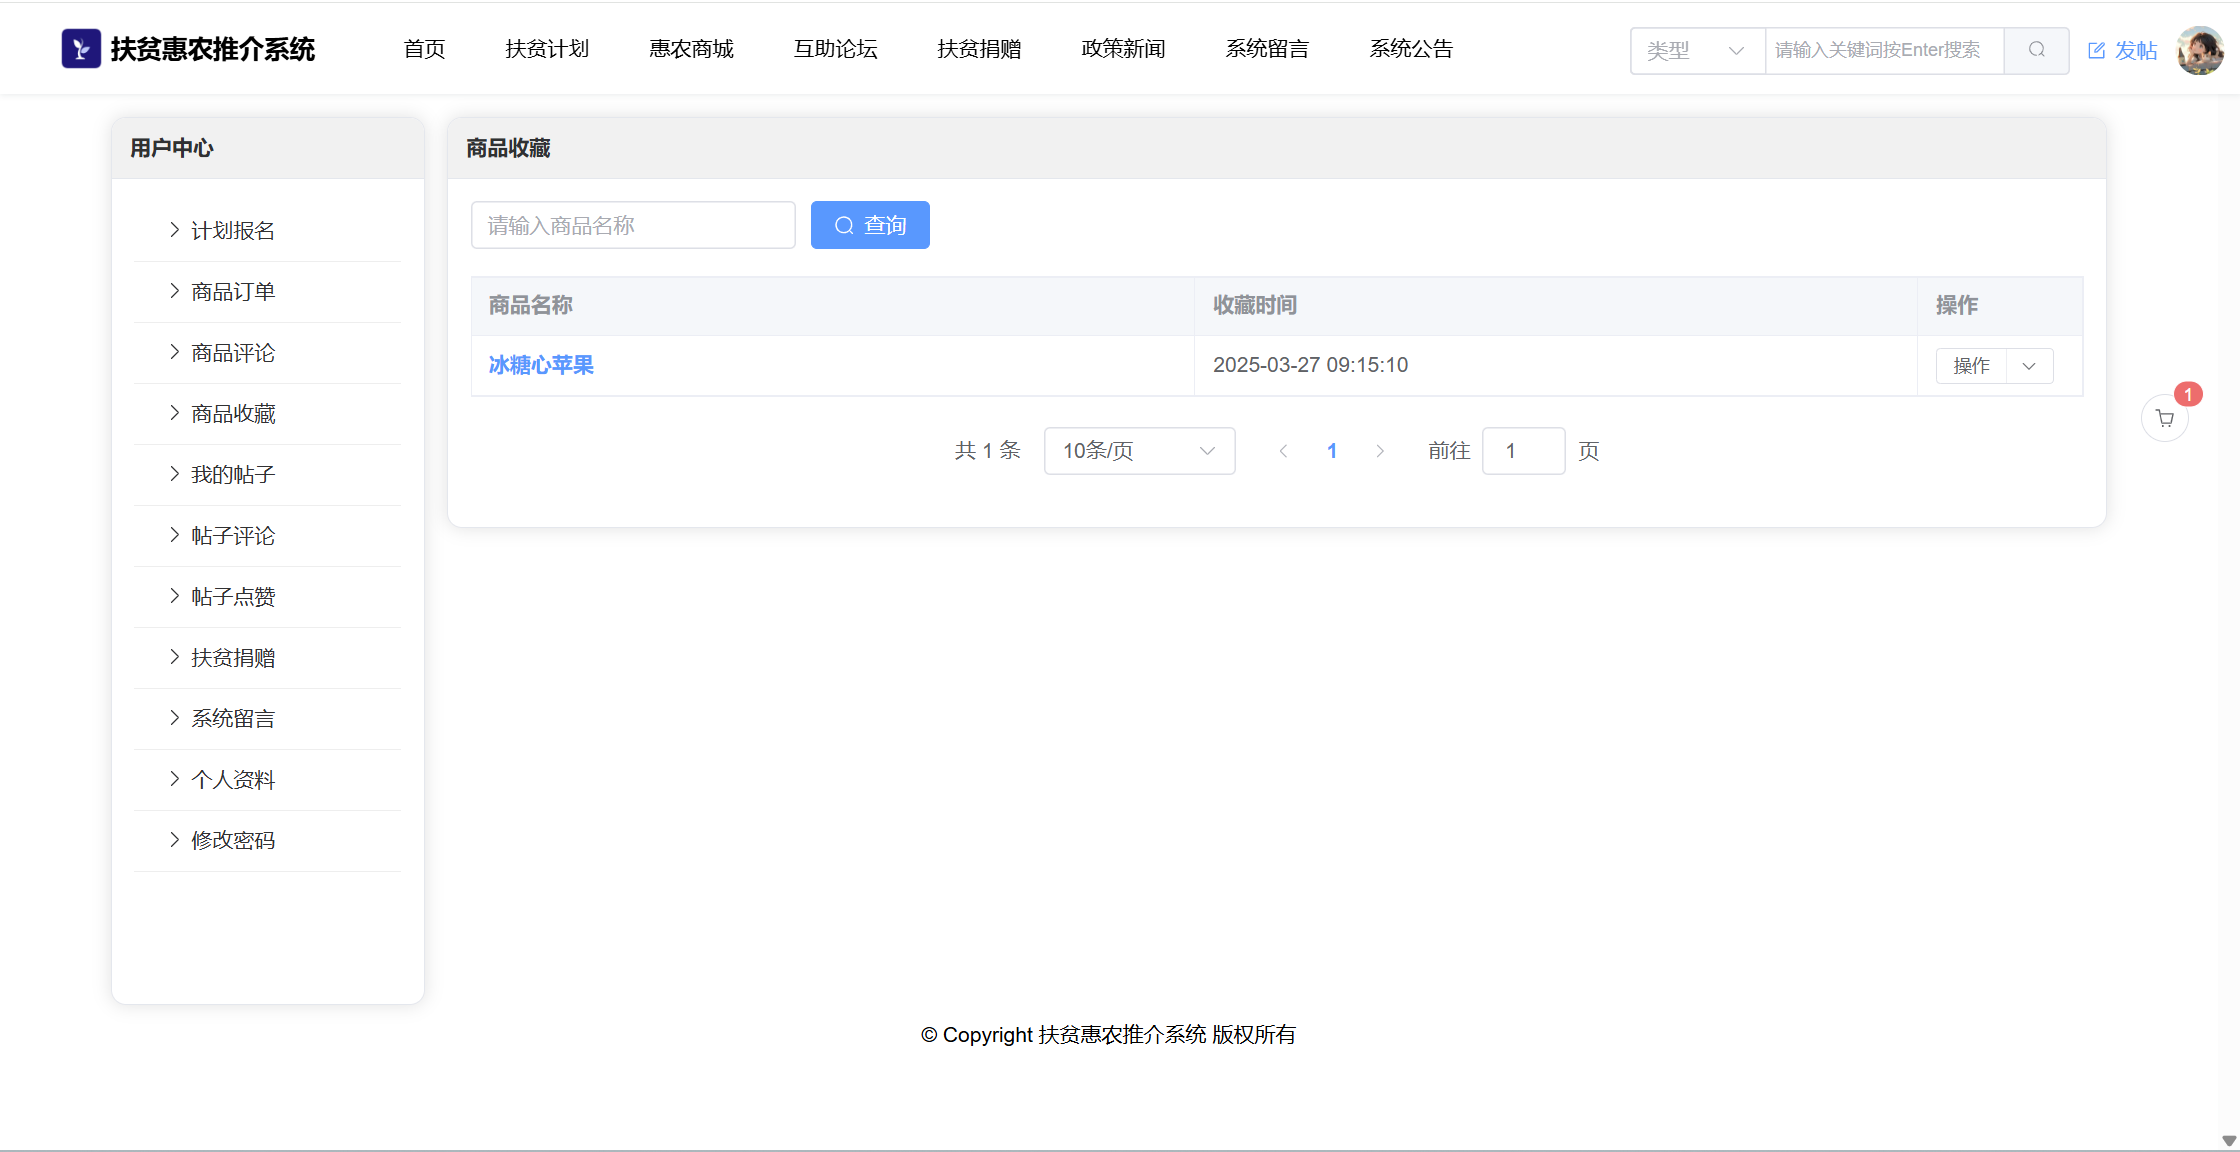Open the 冰糖心苹果 product link
Screen dimensions: 2240x1152
click(x=541, y=365)
